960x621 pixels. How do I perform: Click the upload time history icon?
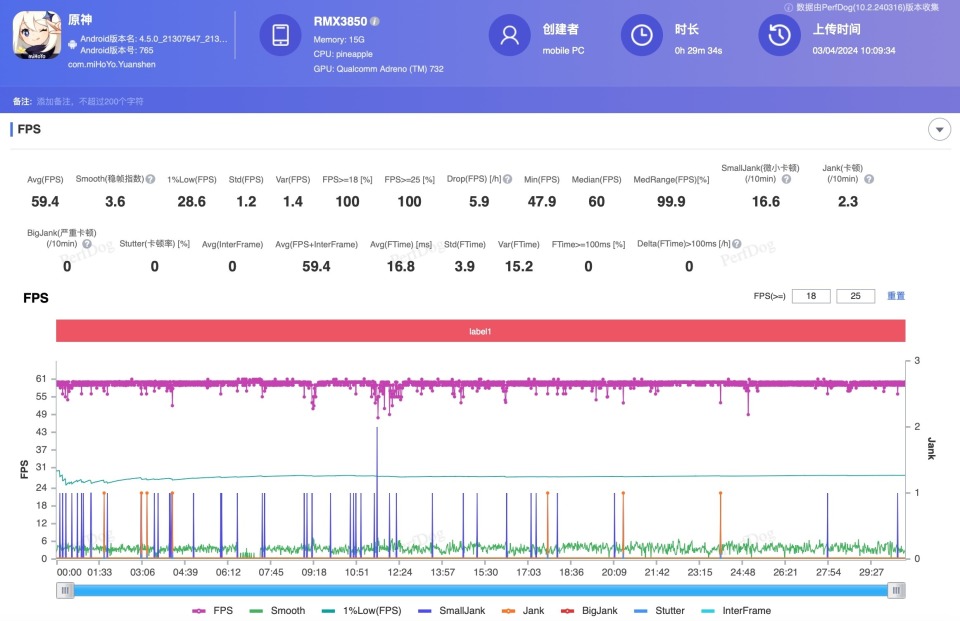(x=777, y=36)
